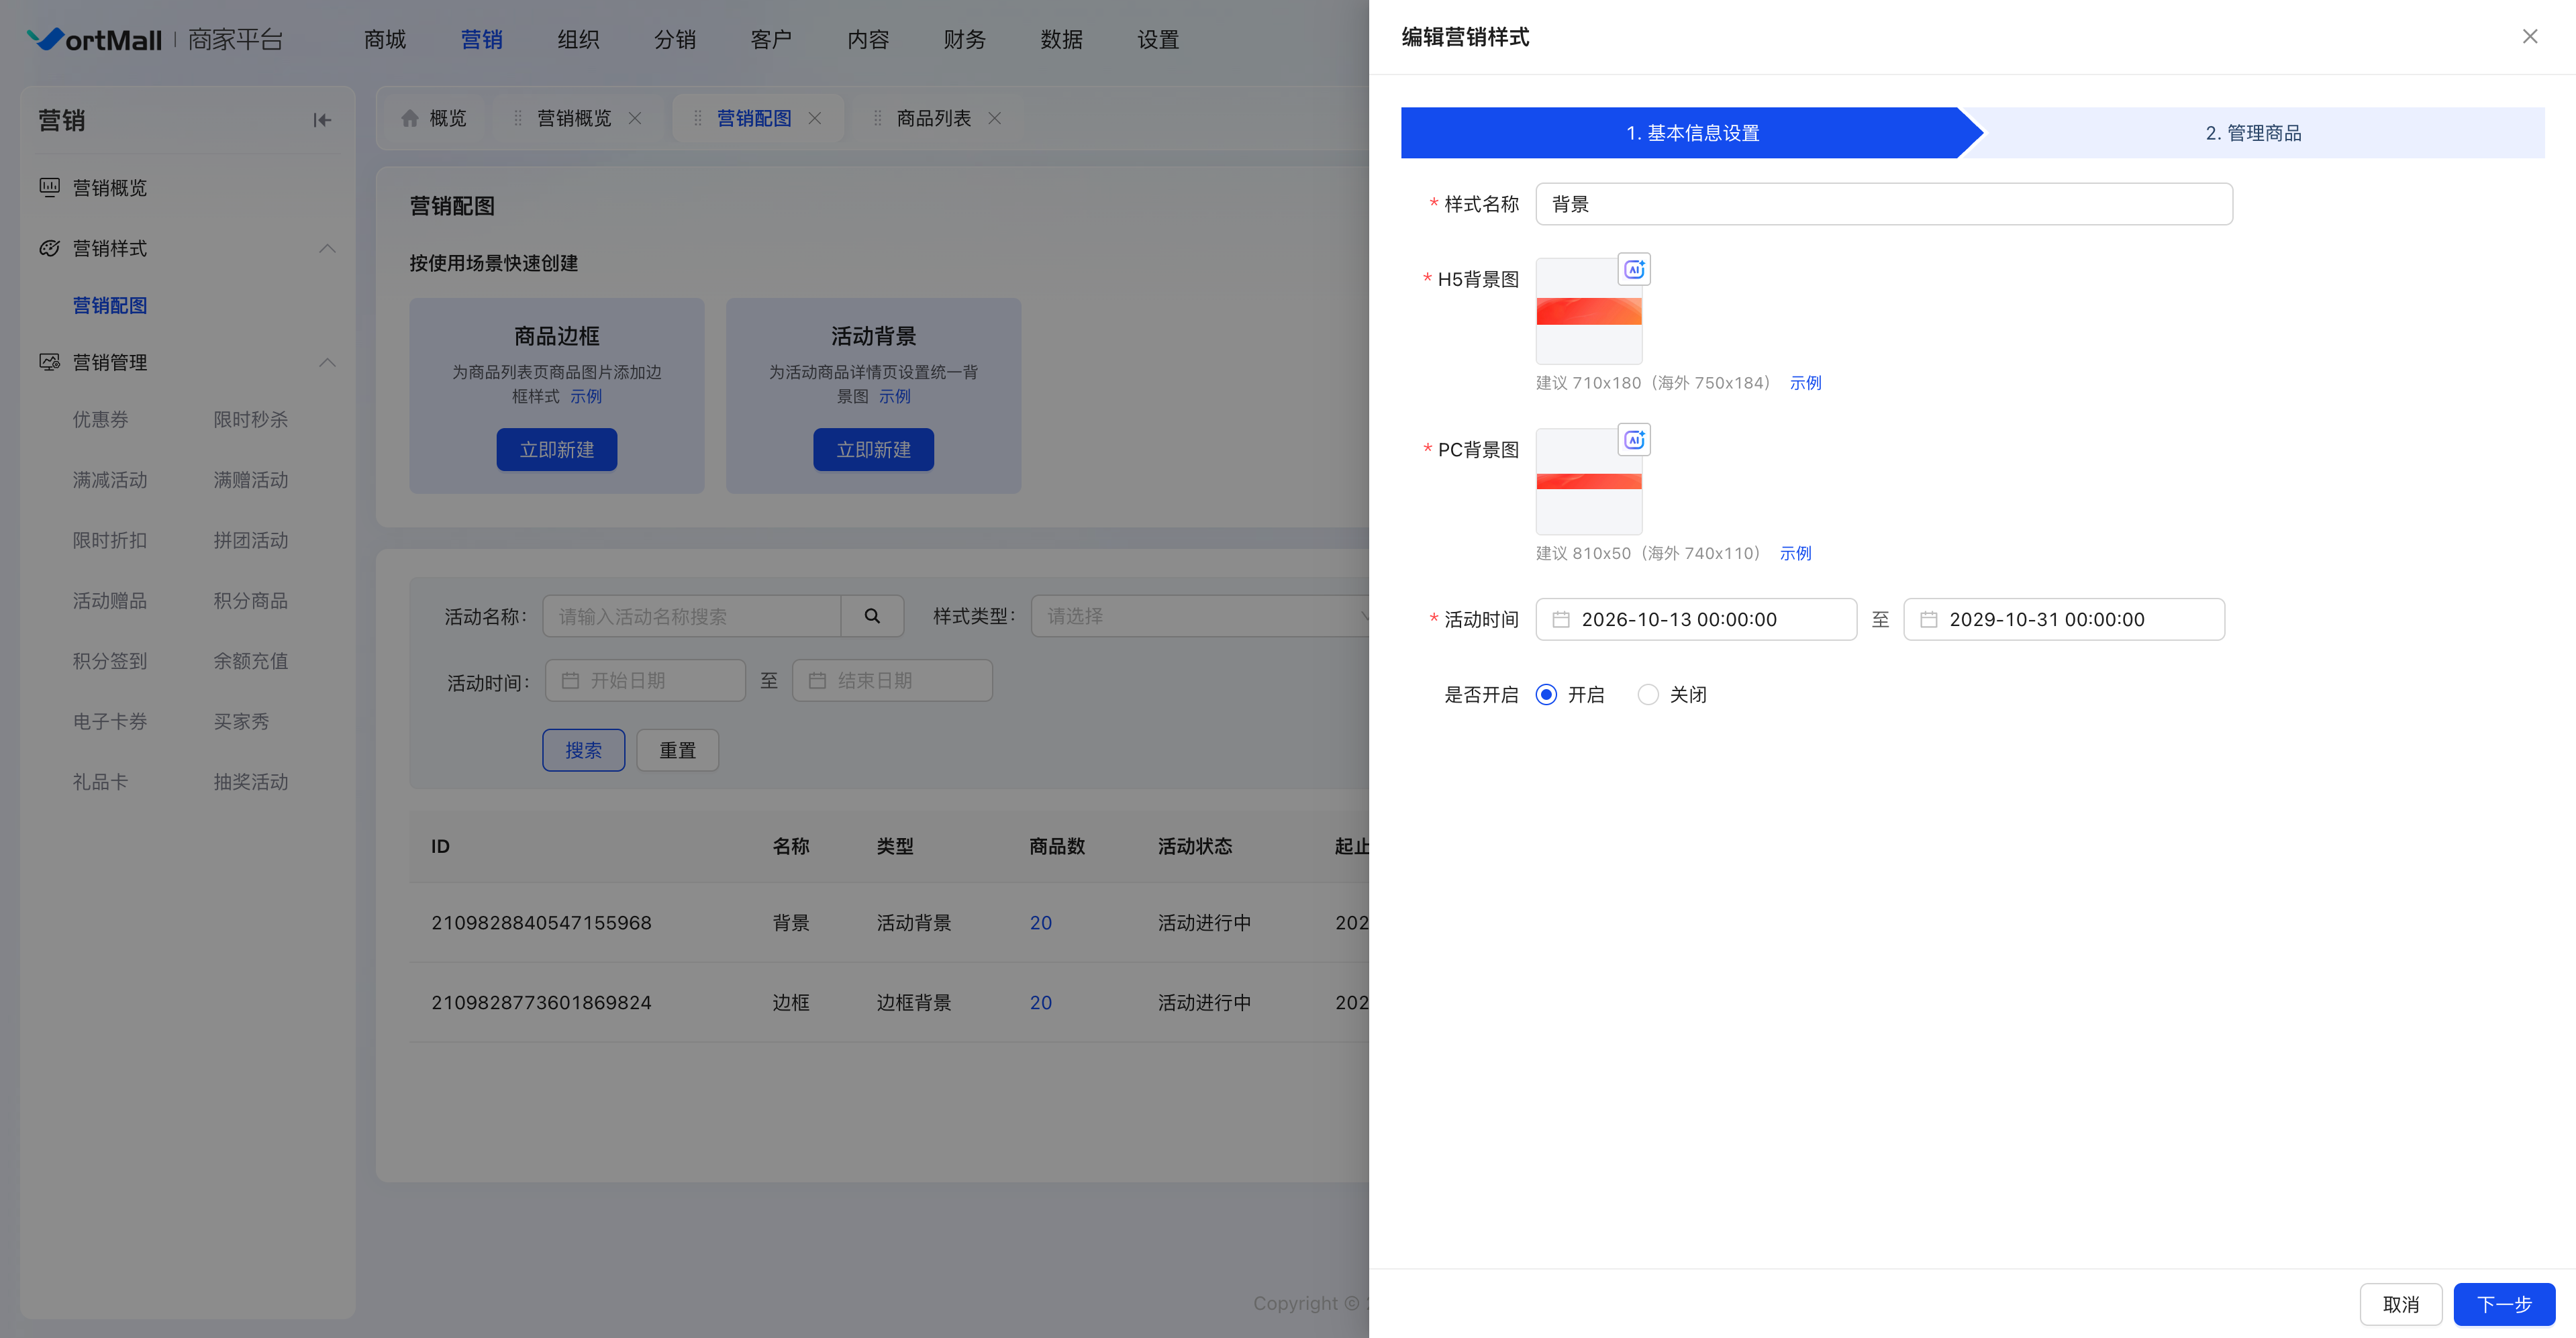Select the 开启 radio option
The image size is (2576, 1338).
point(1546,694)
